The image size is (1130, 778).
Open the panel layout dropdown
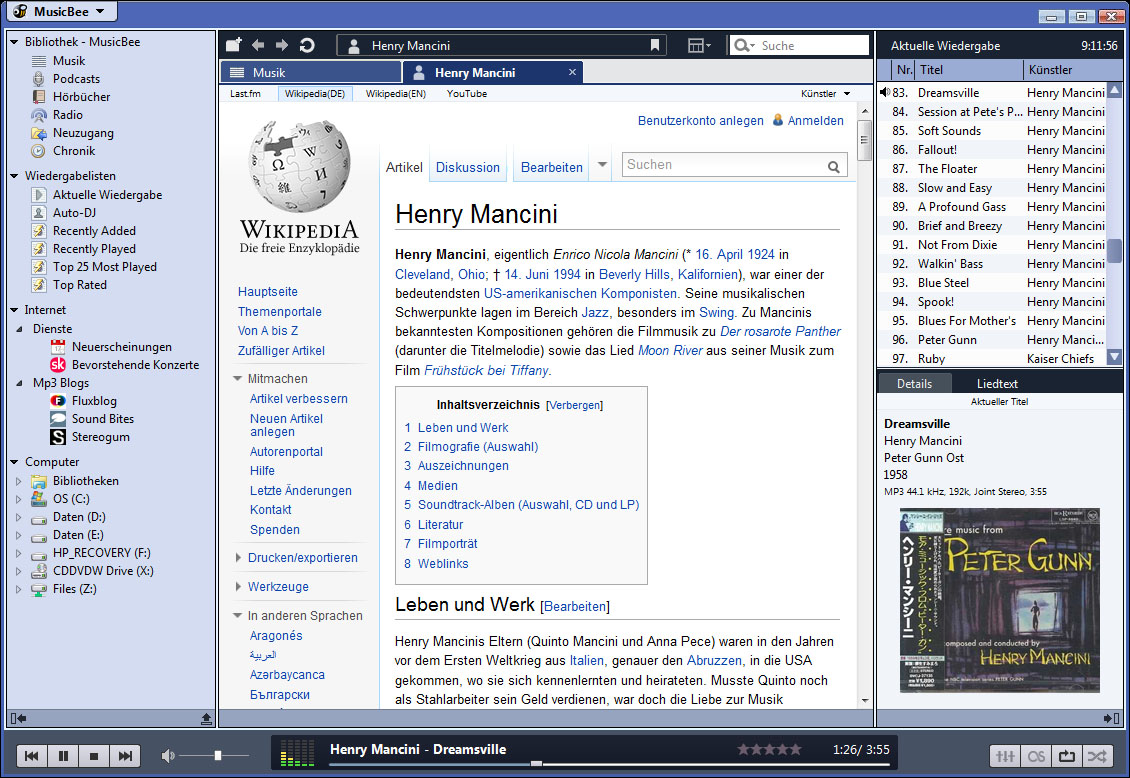(x=699, y=45)
